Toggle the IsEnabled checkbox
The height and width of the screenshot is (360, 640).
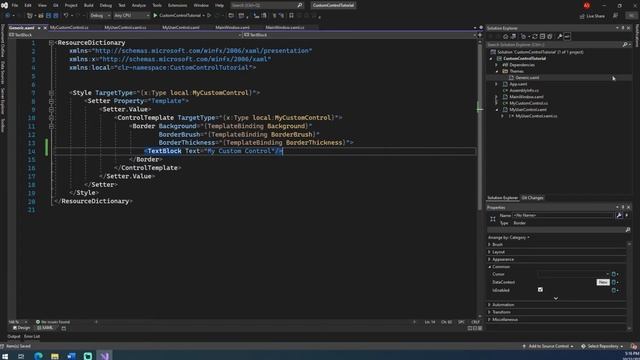click(x=540, y=290)
